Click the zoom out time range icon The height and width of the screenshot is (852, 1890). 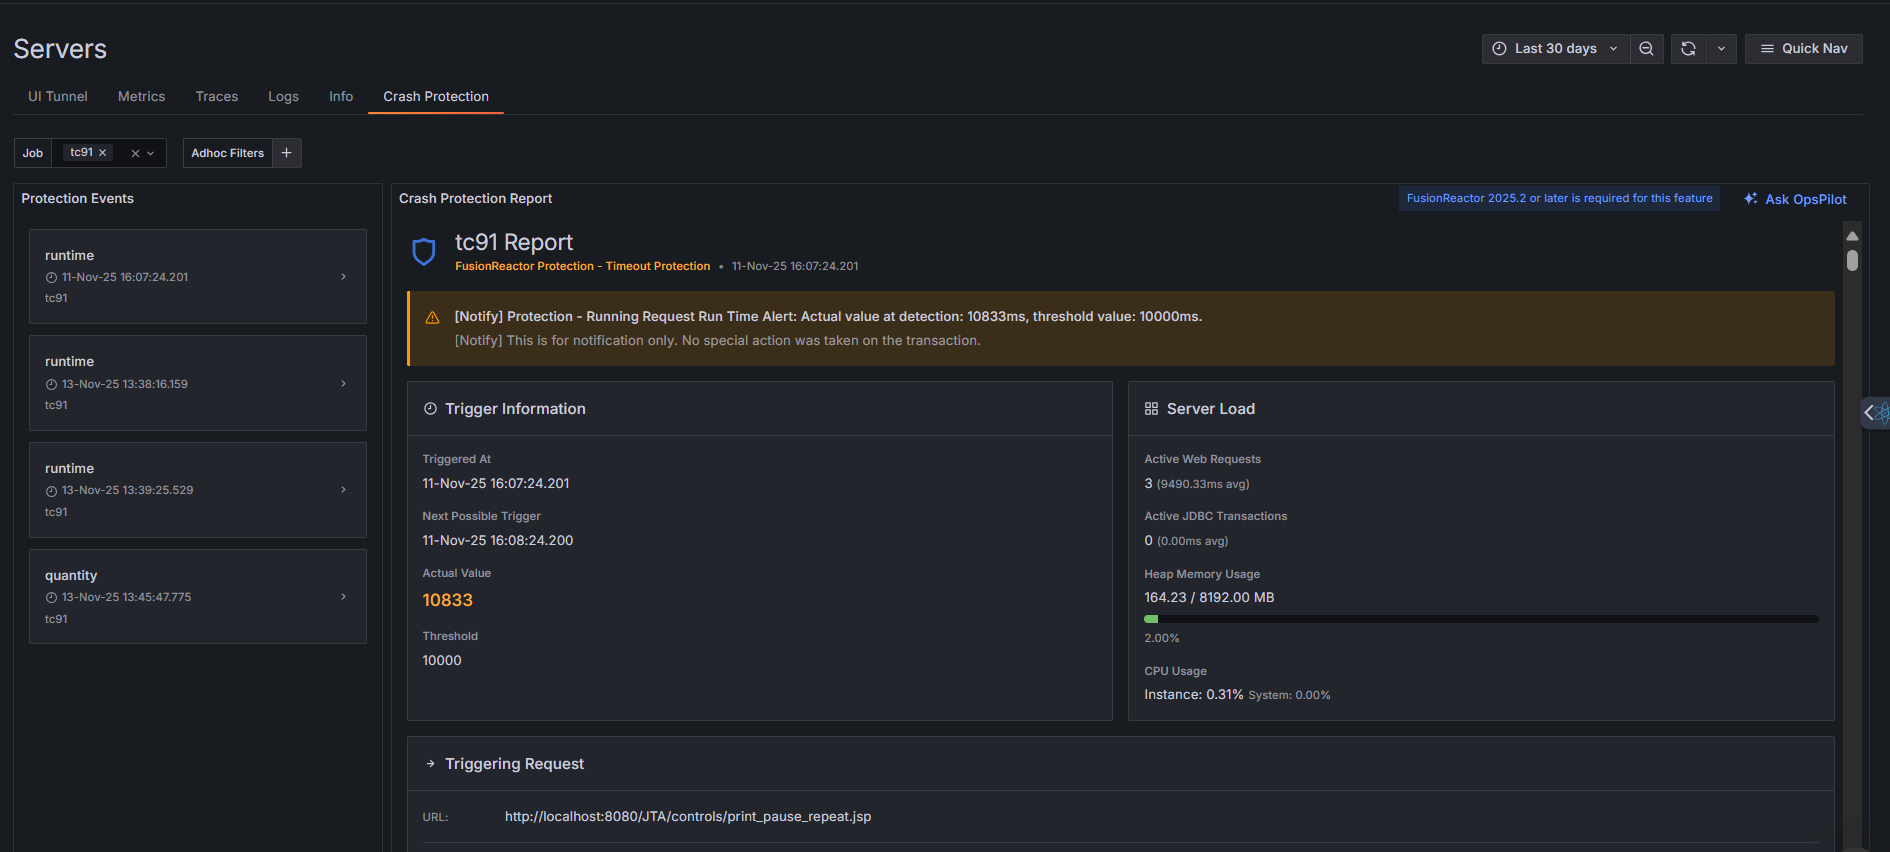click(1646, 49)
